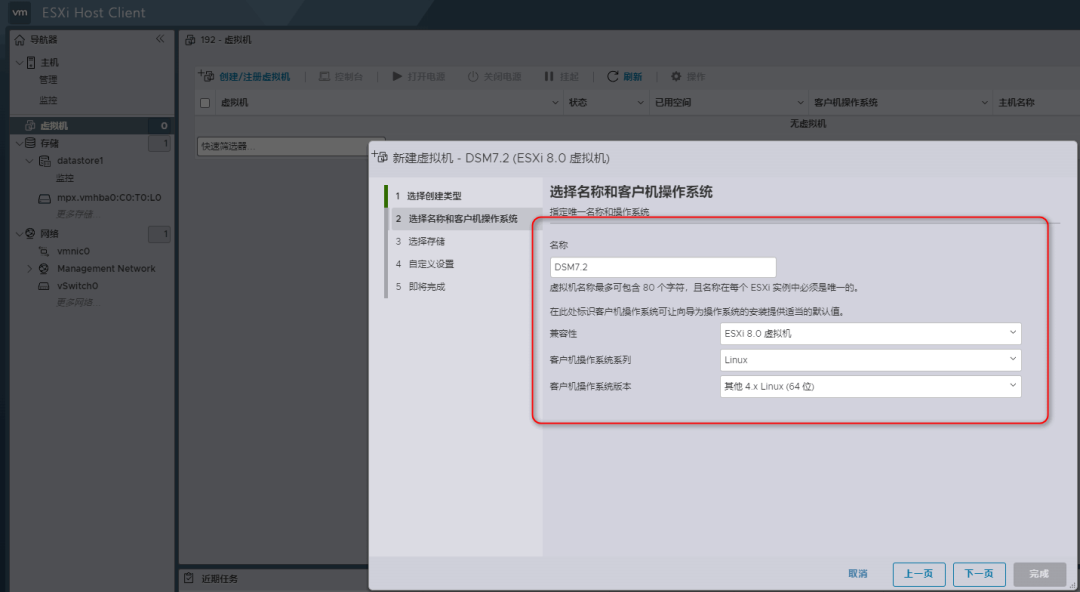1080x592 pixels.
Task: Open Used space column dropdown arrow
Action: (x=800, y=103)
